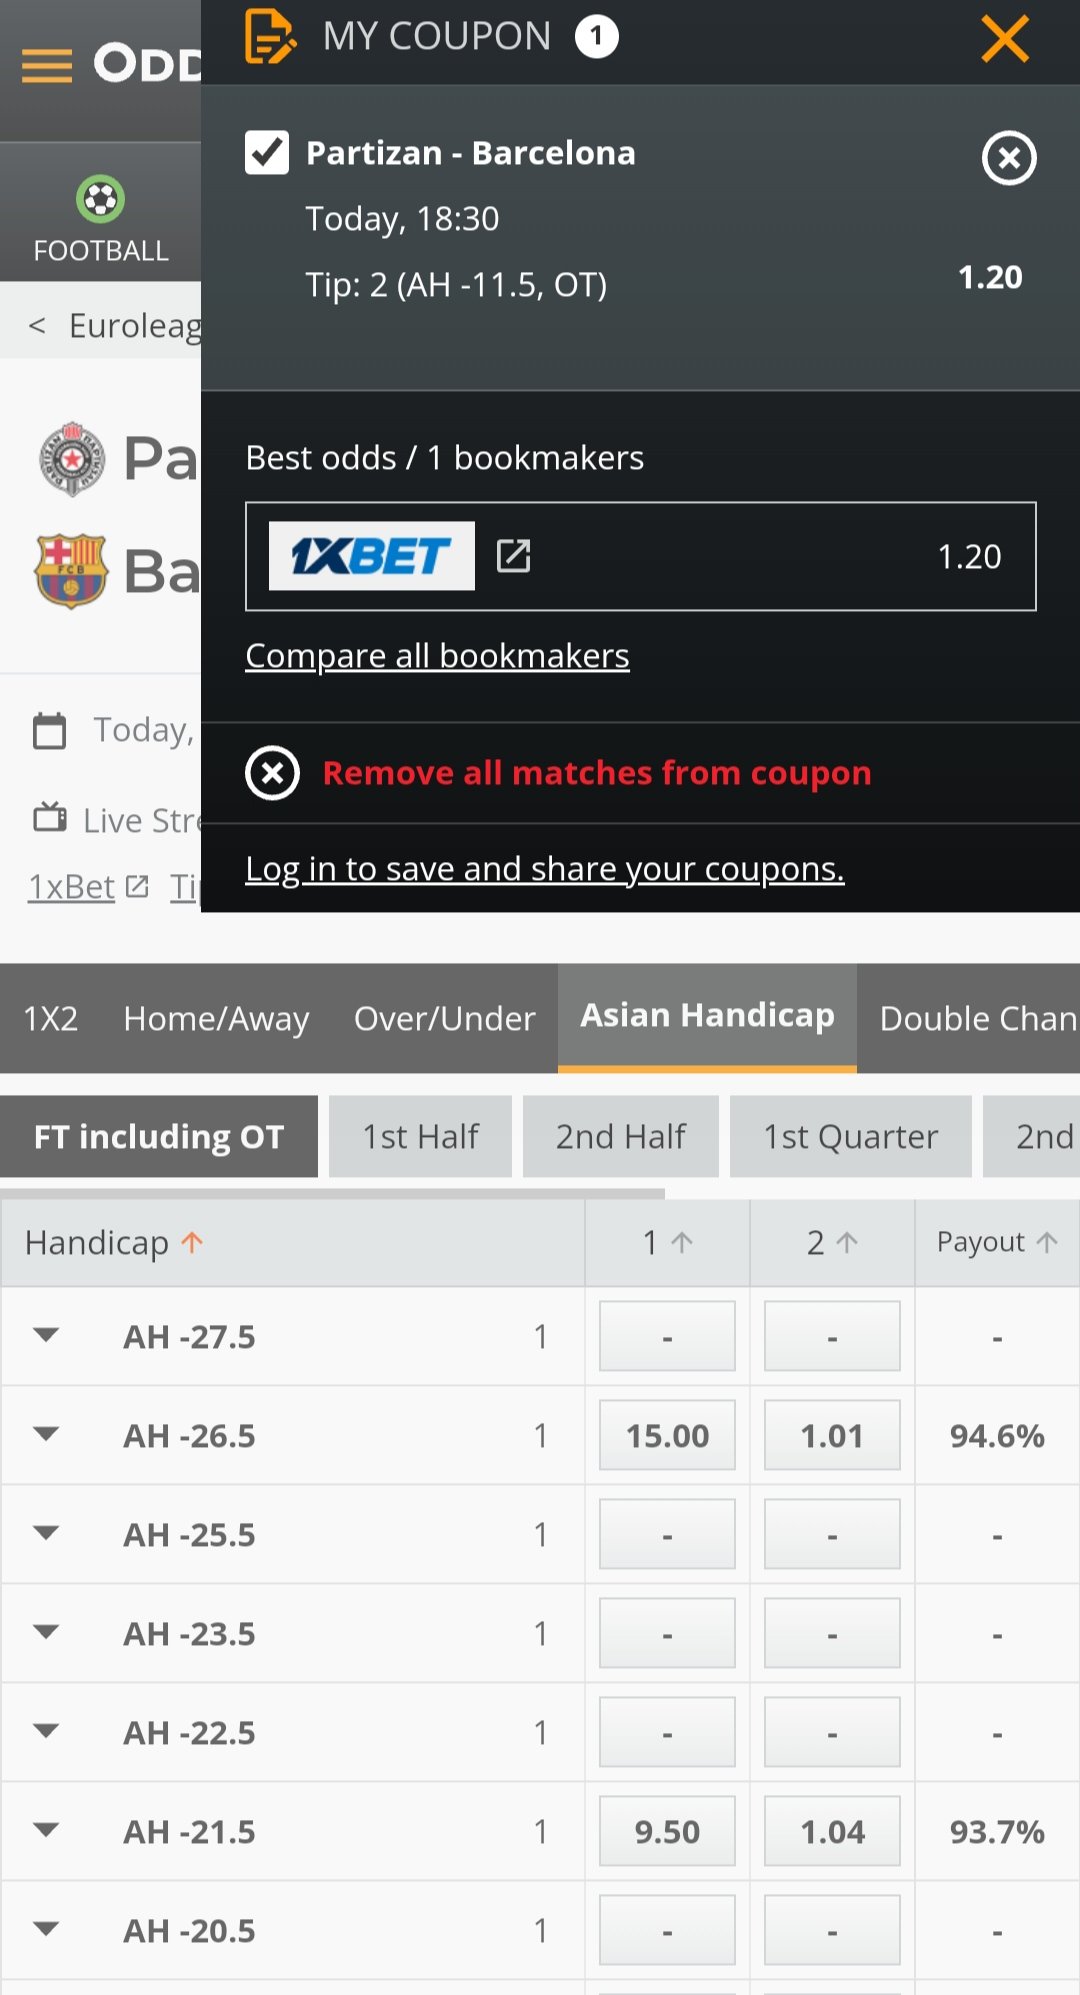Click the Barcelona team crest
This screenshot has width=1080, height=1995.
click(x=71, y=571)
